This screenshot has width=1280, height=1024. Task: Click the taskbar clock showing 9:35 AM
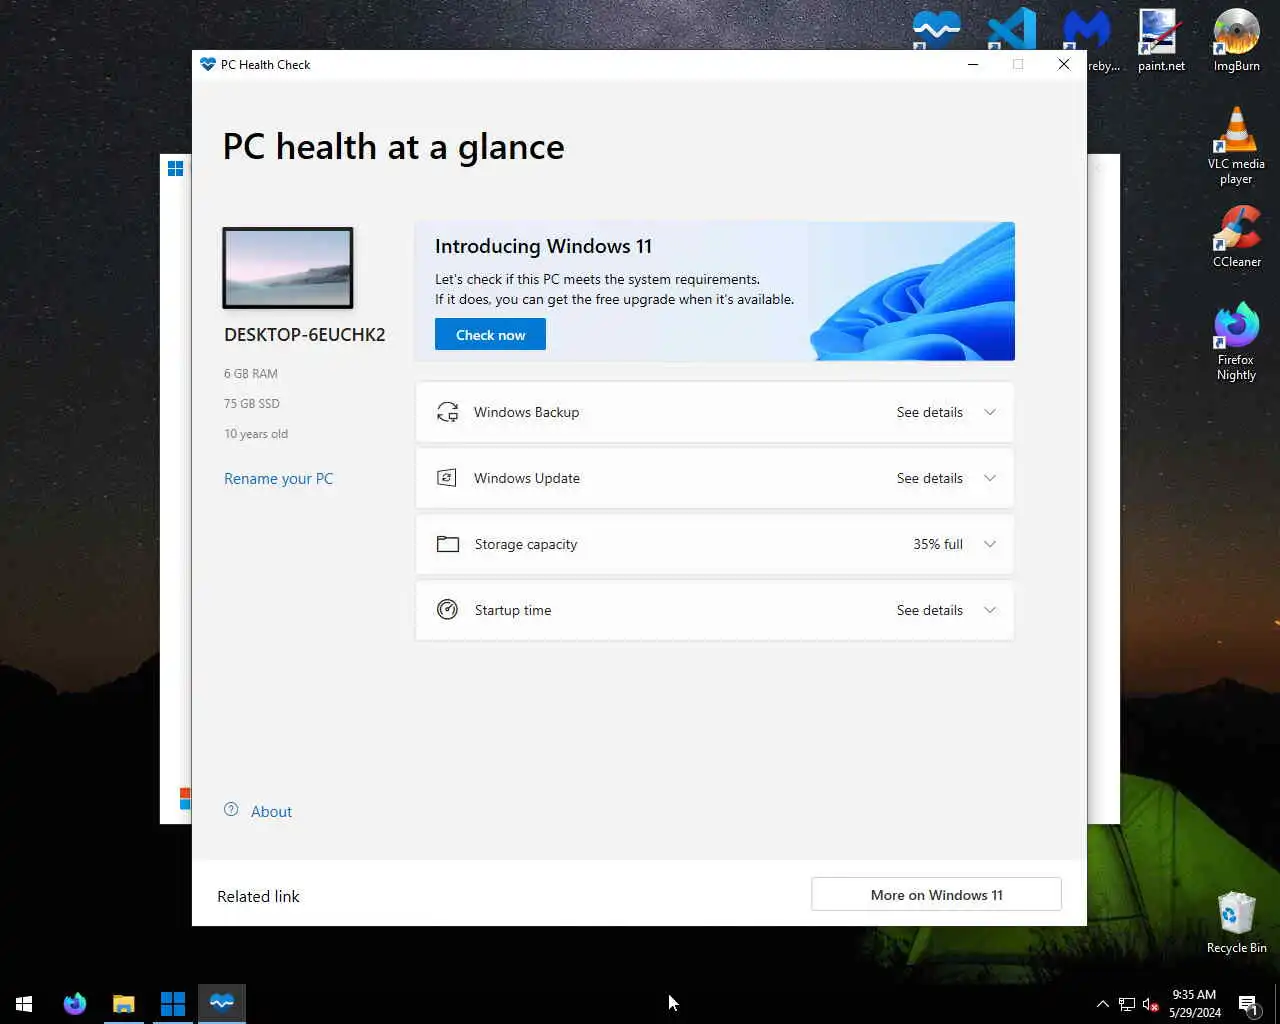click(x=1194, y=1004)
